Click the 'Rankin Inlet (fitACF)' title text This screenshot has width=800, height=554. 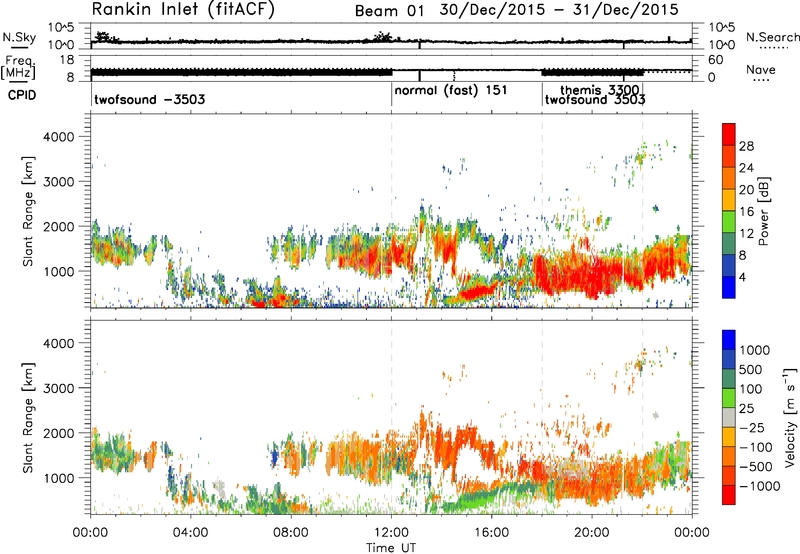tap(183, 10)
